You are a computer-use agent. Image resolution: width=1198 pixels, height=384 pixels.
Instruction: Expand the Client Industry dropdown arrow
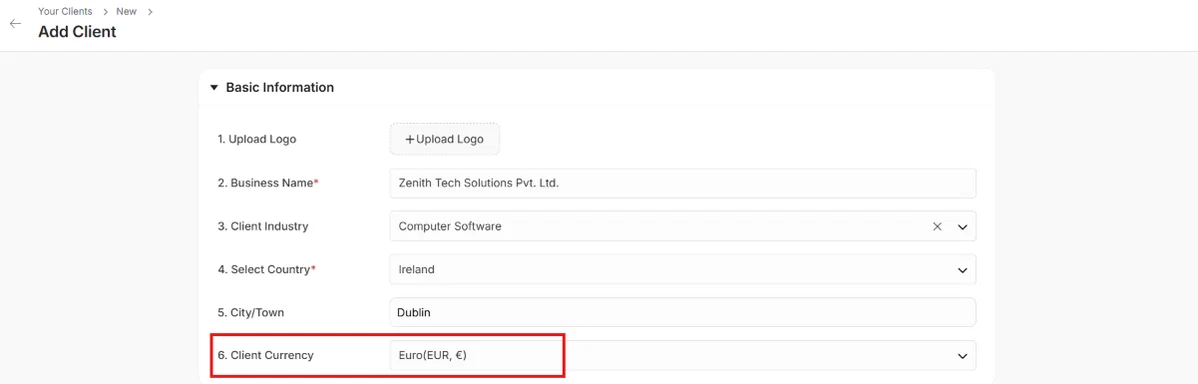click(x=963, y=227)
